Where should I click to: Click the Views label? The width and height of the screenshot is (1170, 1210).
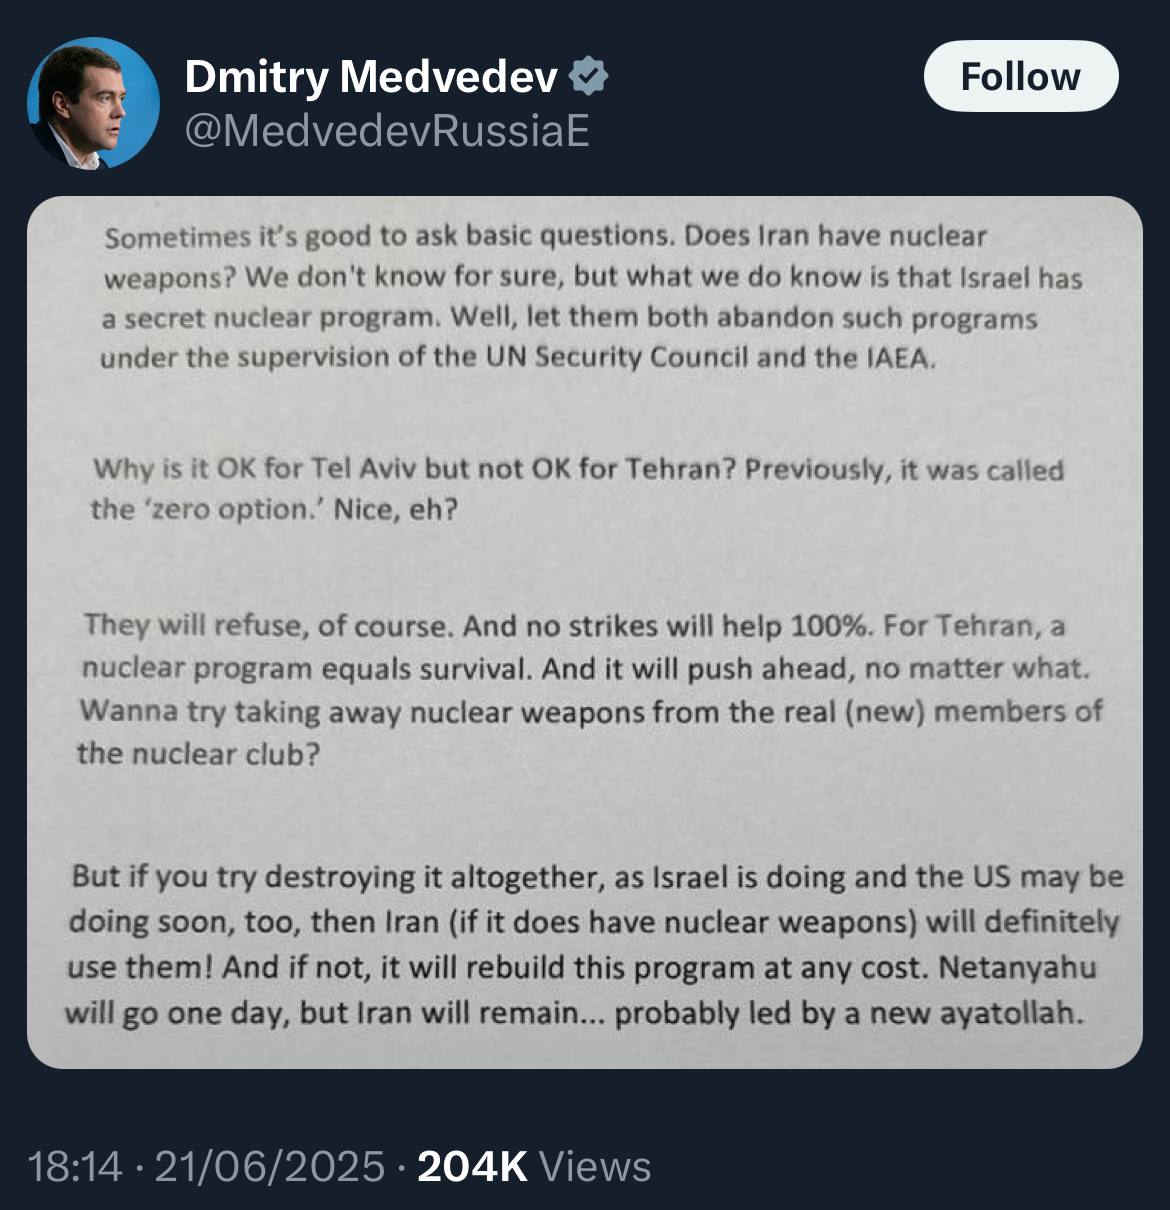pyautogui.click(x=595, y=1166)
